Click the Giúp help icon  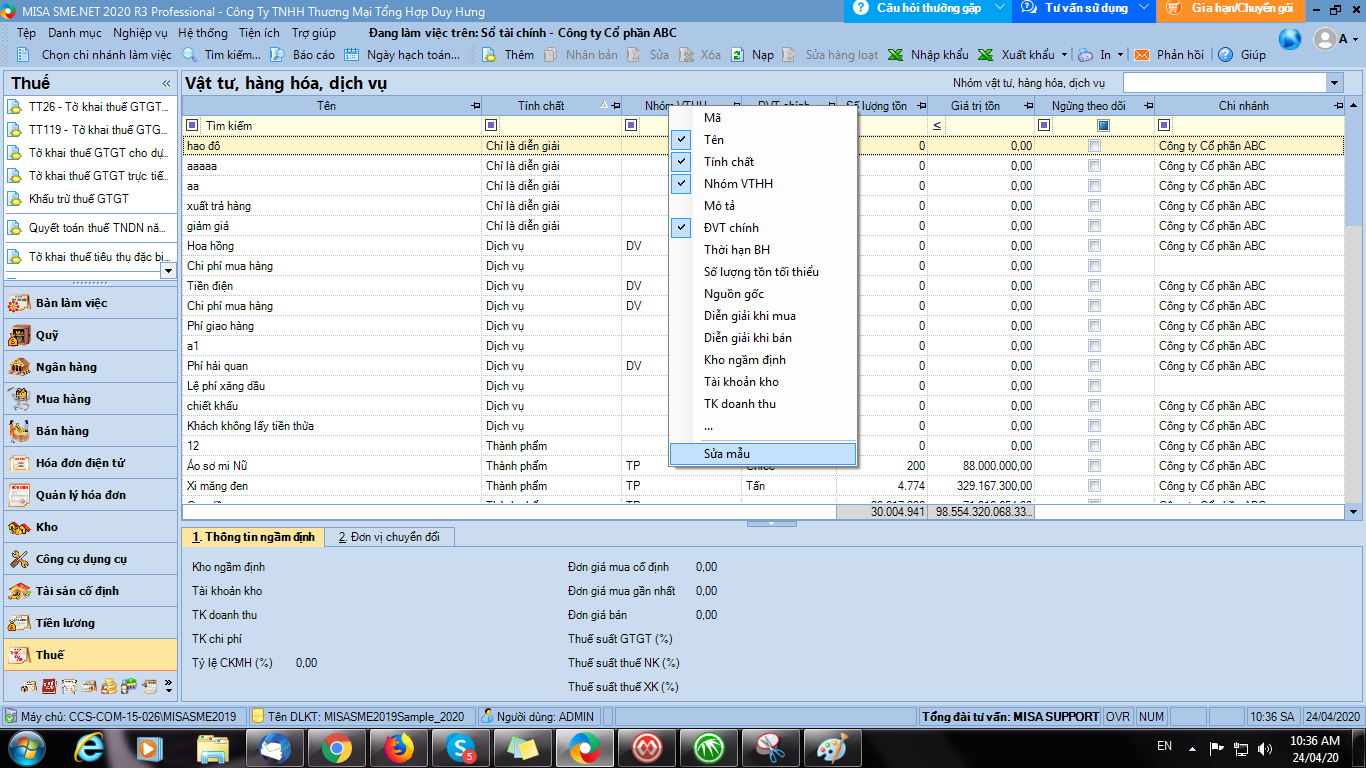click(1225, 55)
